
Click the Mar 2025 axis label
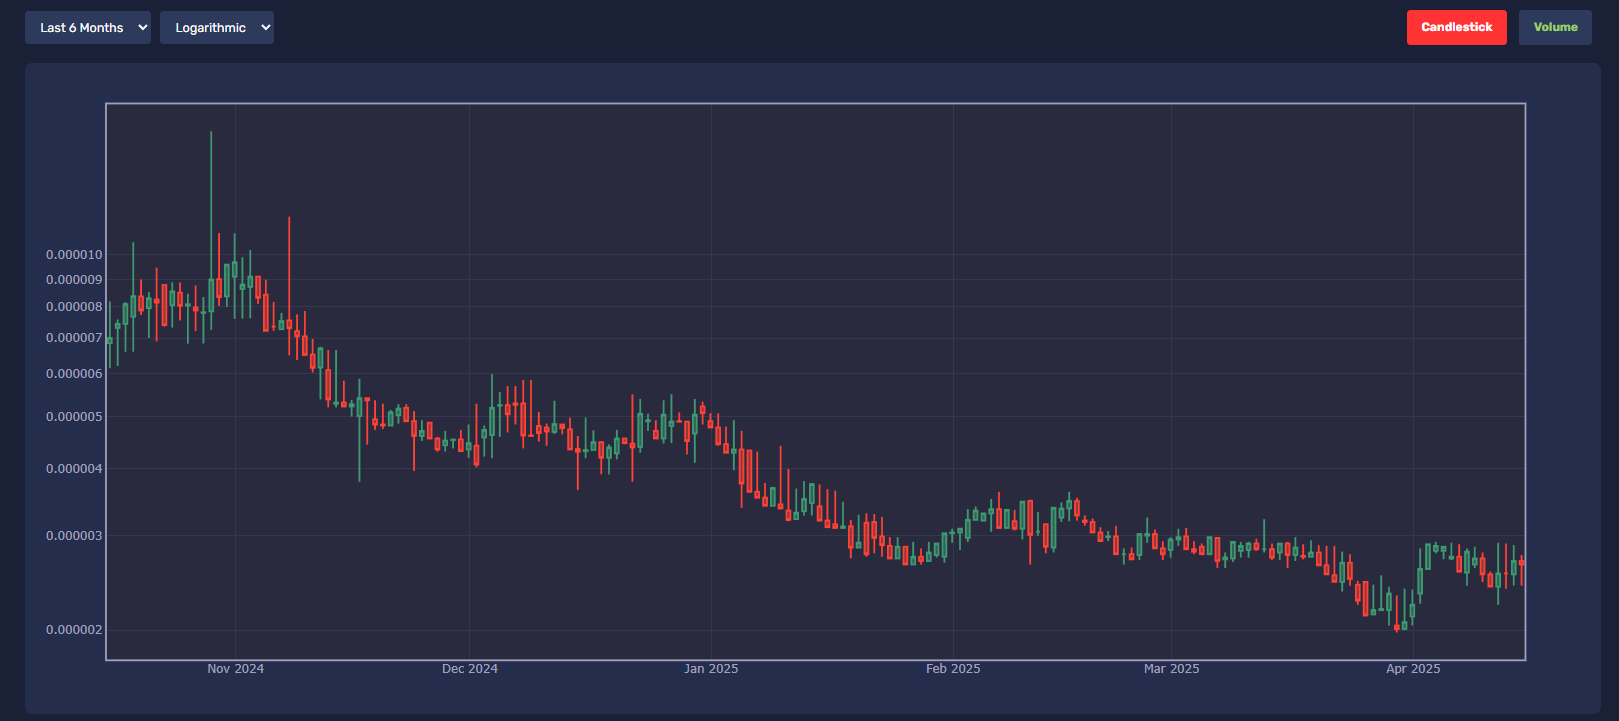click(1171, 669)
